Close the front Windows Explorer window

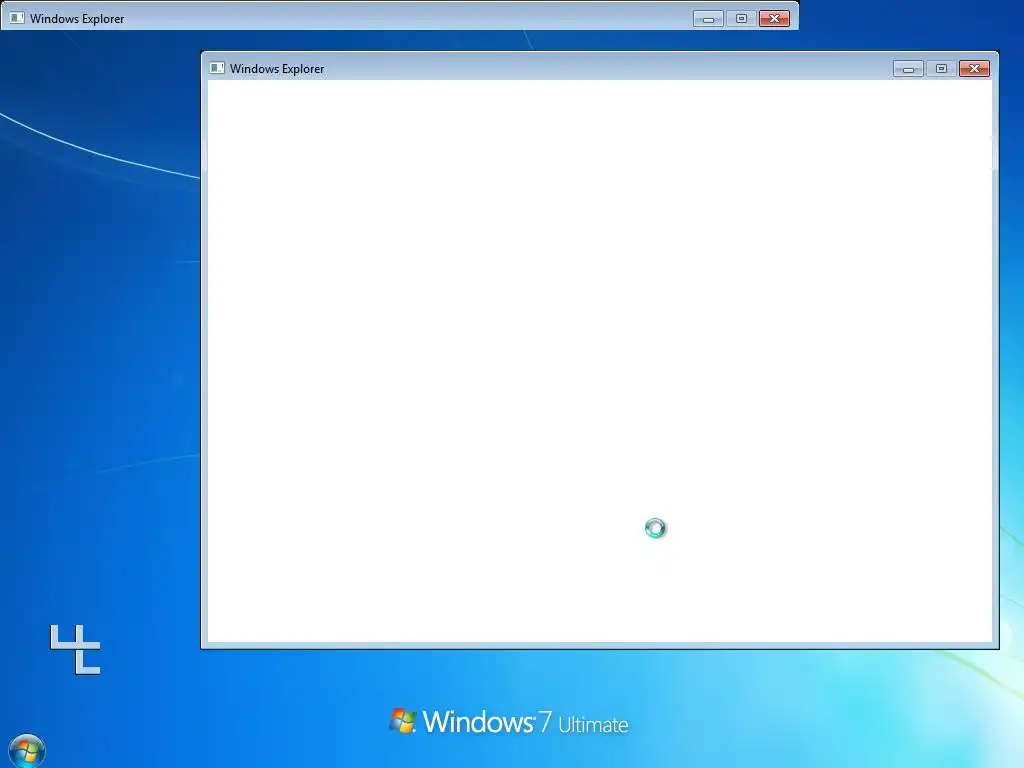click(x=974, y=69)
